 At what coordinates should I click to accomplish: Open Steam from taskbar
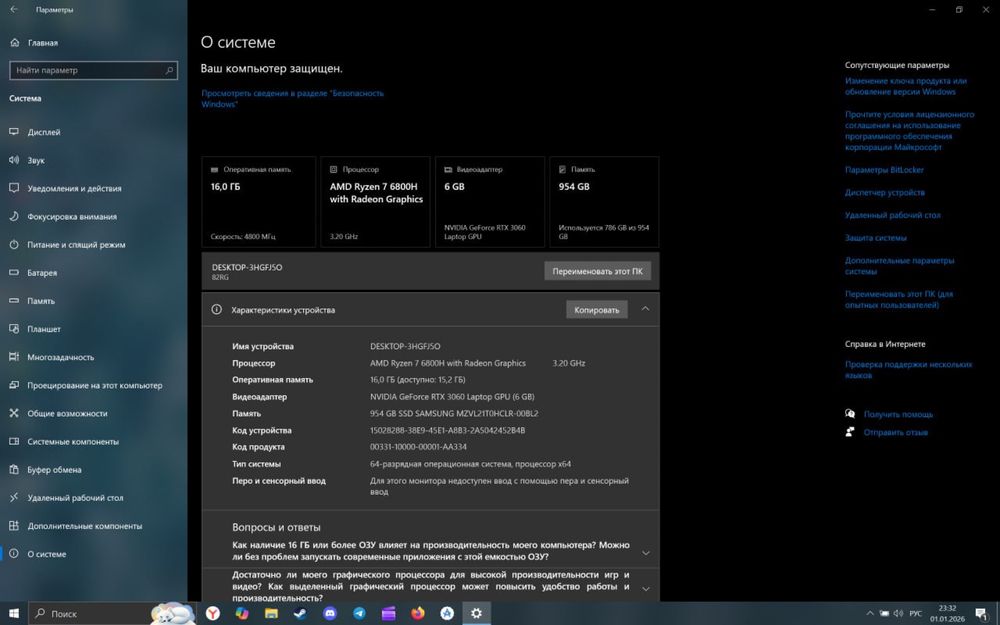coord(300,614)
